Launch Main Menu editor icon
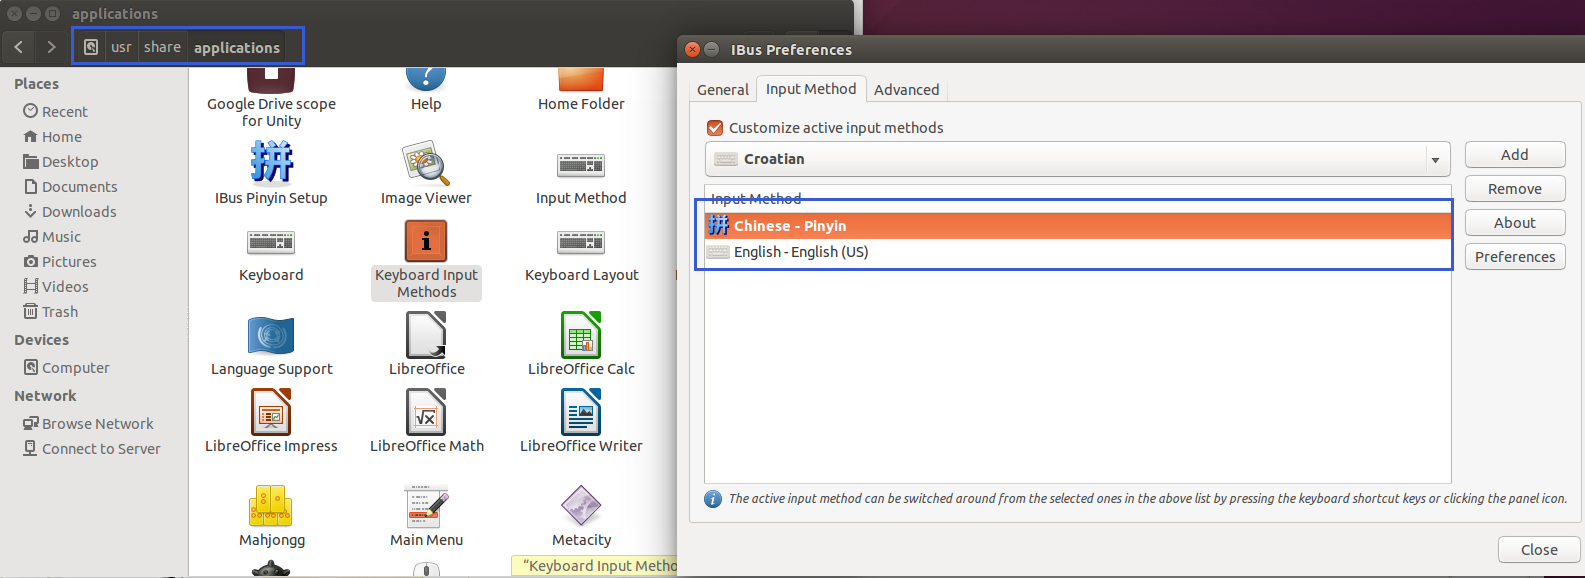 click(x=426, y=506)
